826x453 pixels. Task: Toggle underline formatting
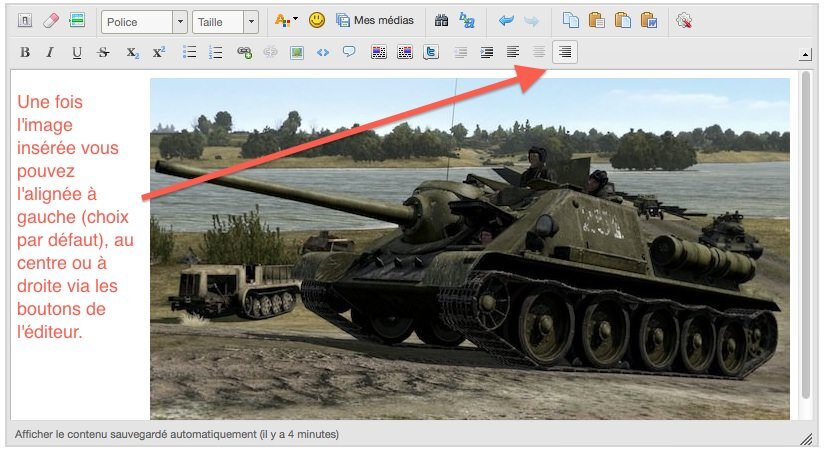(x=77, y=52)
